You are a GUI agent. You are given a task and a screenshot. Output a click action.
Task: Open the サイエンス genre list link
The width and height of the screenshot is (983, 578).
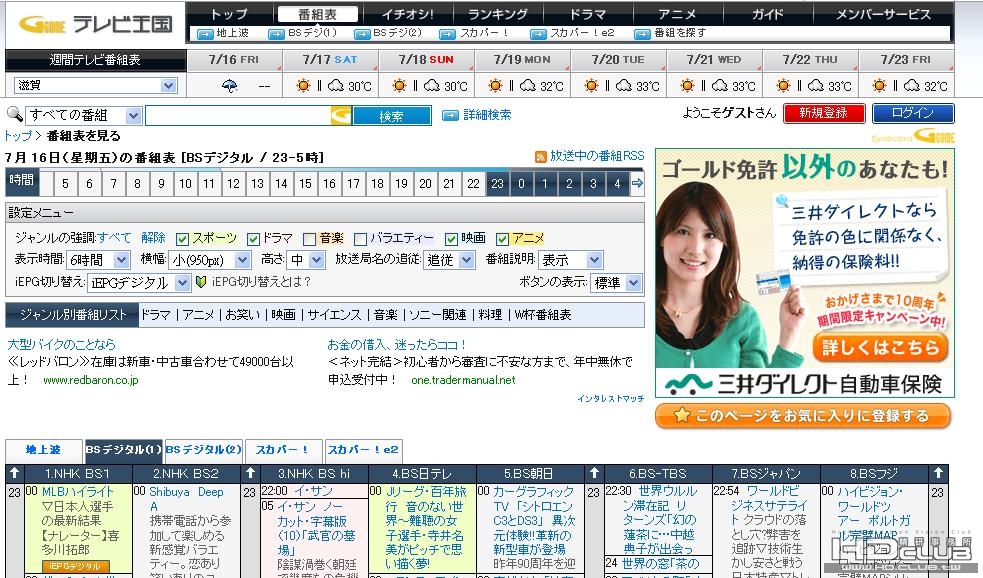(x=335, y=315)
